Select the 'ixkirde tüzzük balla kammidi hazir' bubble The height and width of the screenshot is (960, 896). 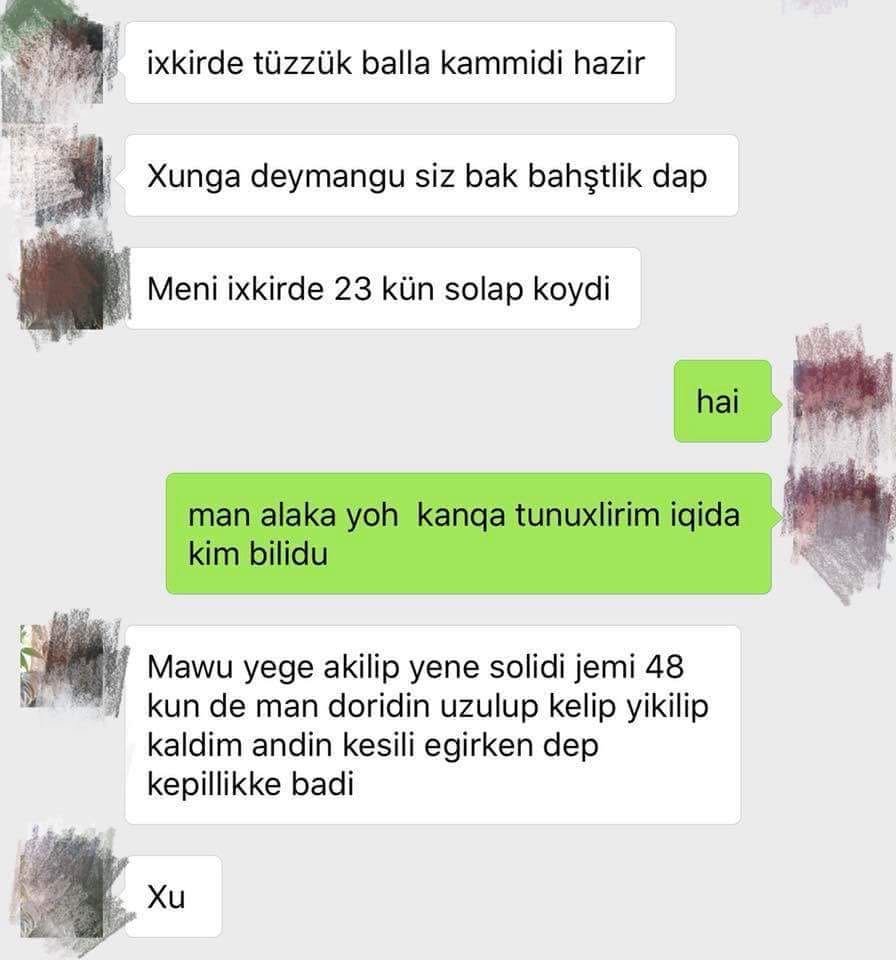click(x=400, y=62)
